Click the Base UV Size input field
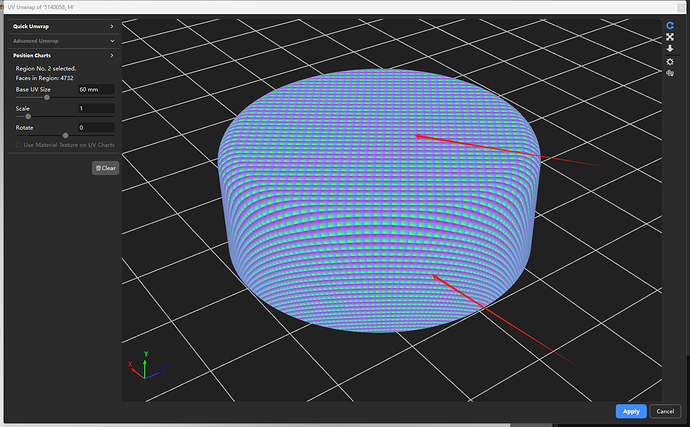Screen dimensions: 690x427 click(x=96, y=89)
